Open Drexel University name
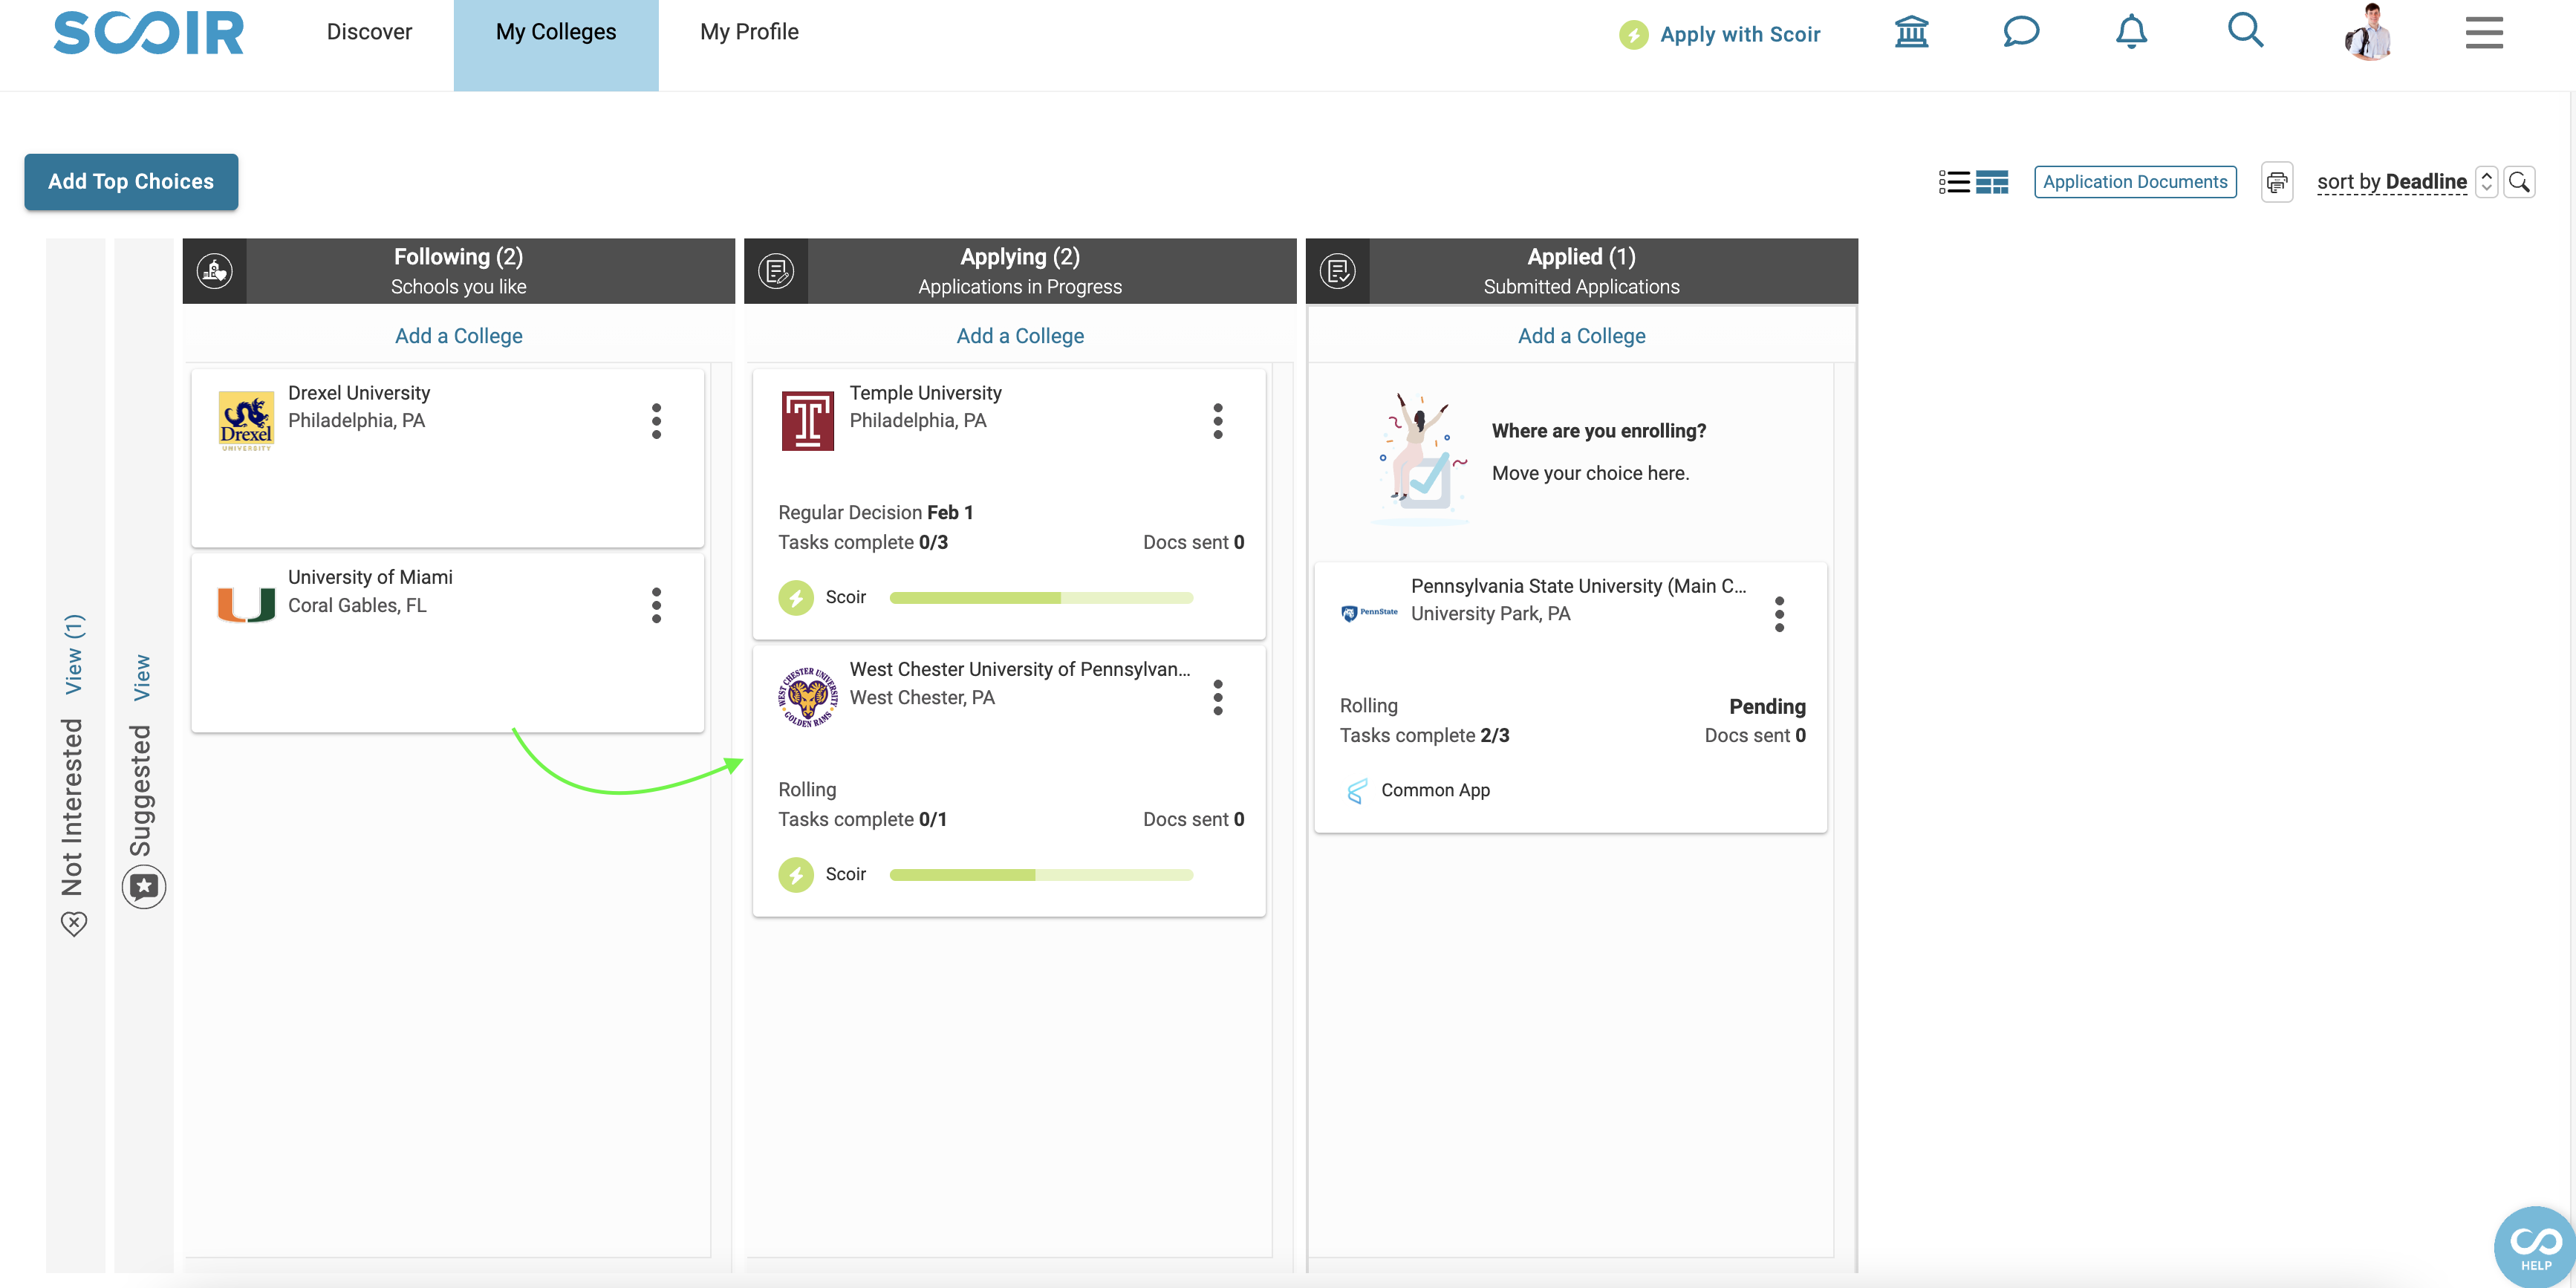The image size is (2576, 1288). pyautogui.click(x=359, y=393)
